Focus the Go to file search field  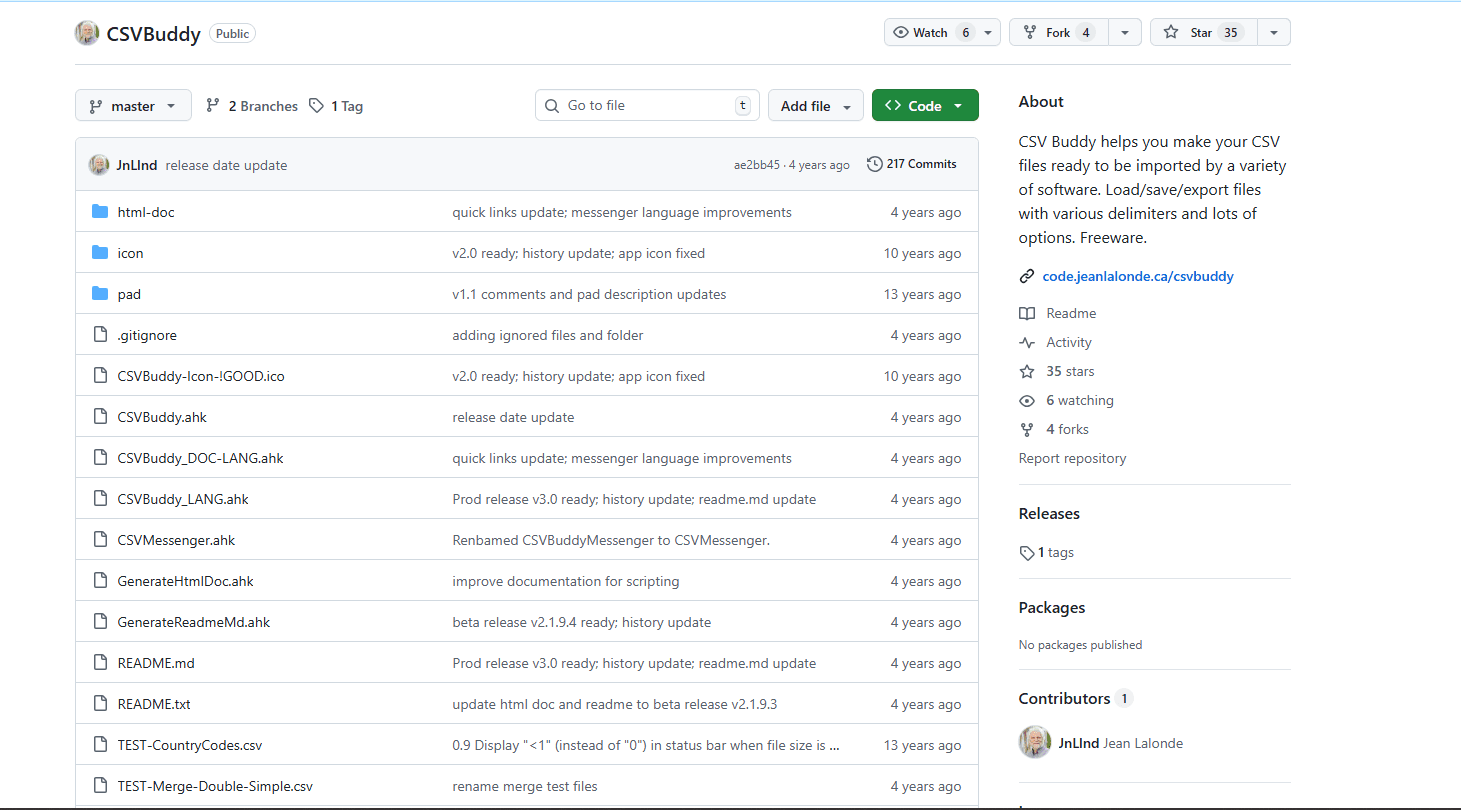(x=647, y=106)
